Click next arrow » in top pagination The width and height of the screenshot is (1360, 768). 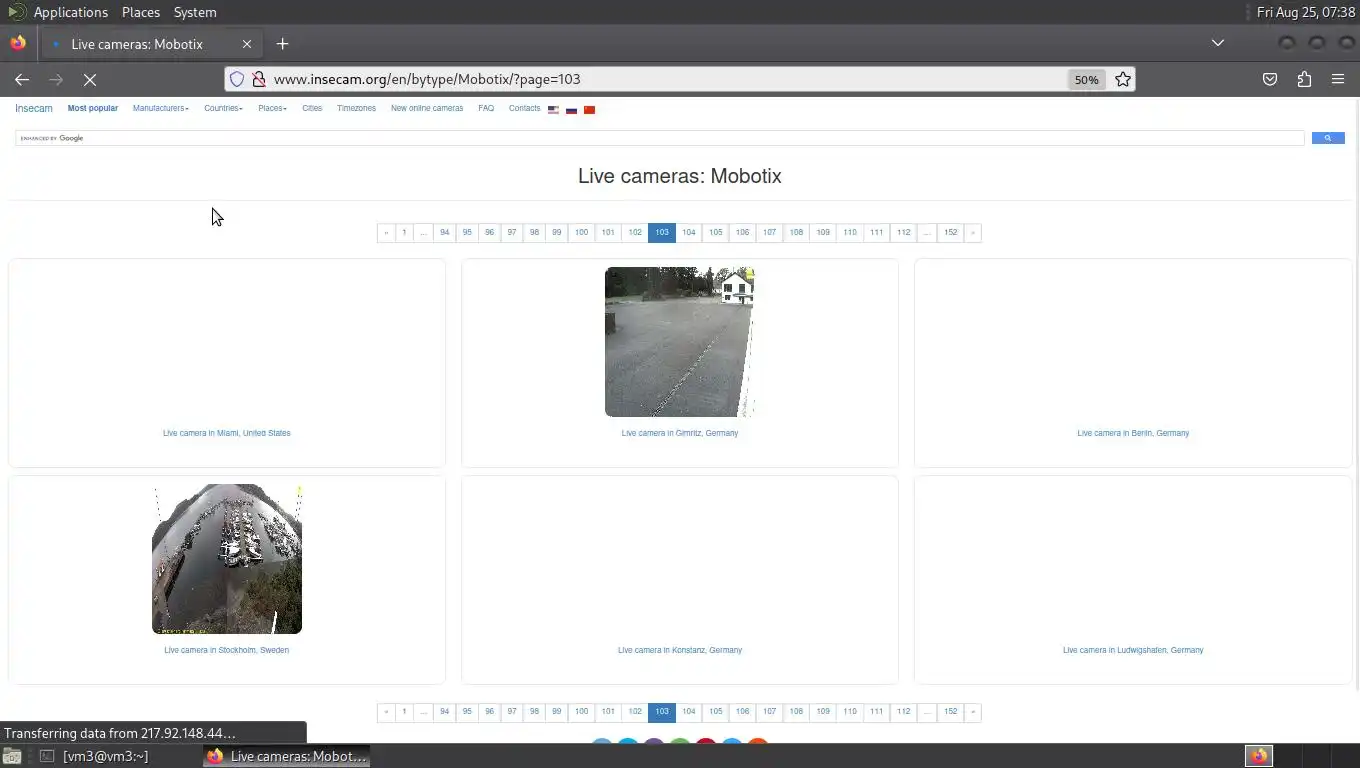click(973, 232)
